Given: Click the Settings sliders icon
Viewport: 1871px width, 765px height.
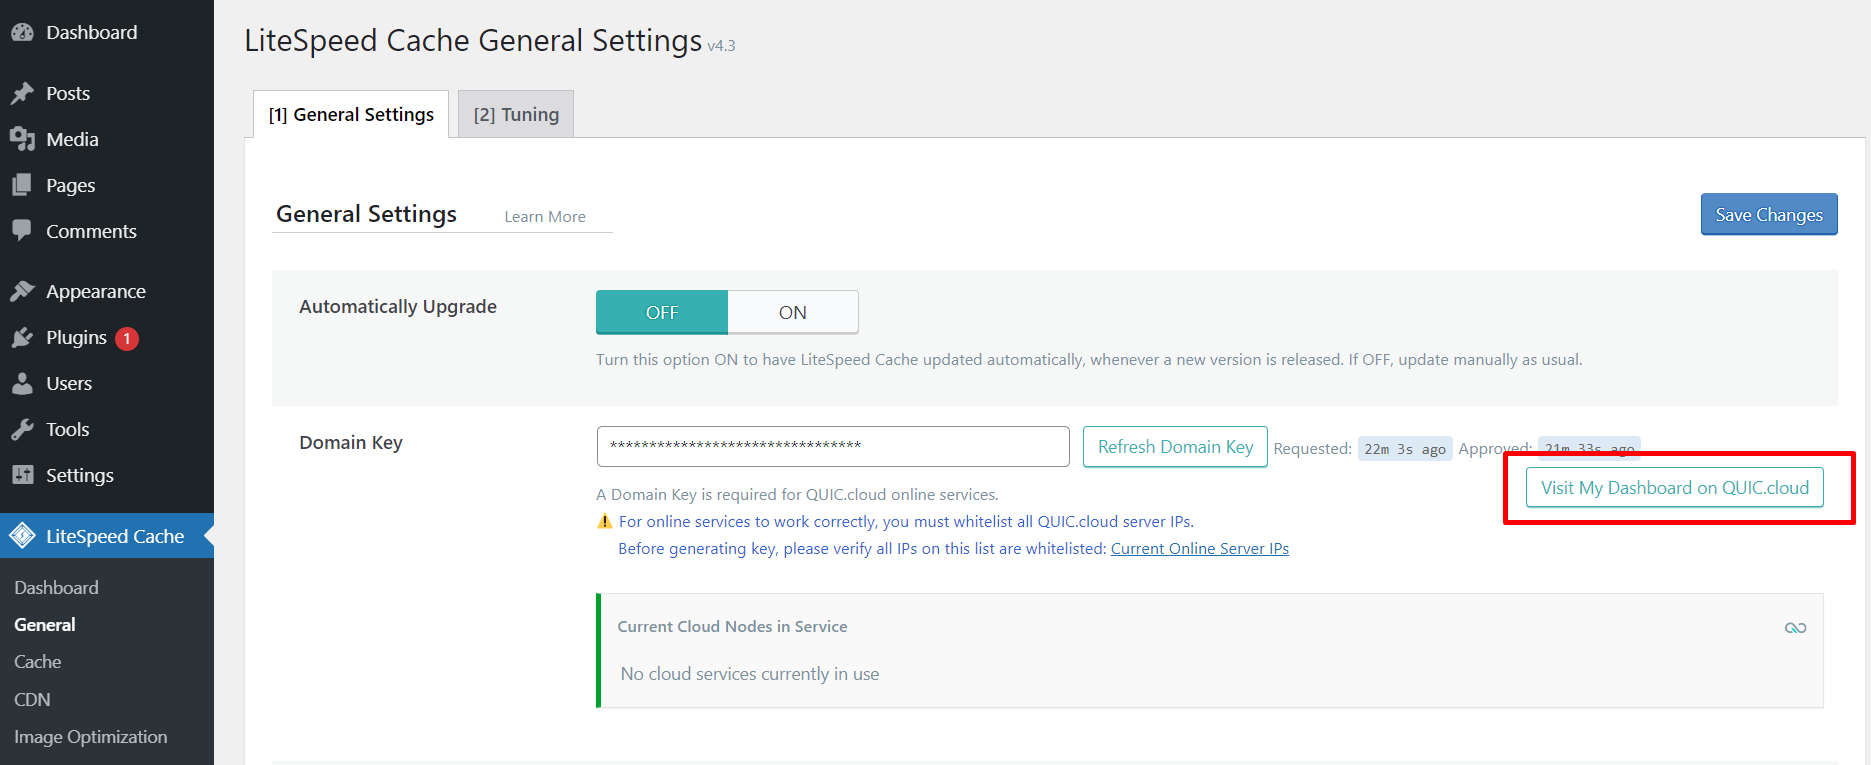Looking at the screenshot, I should (x=22, y=475).
